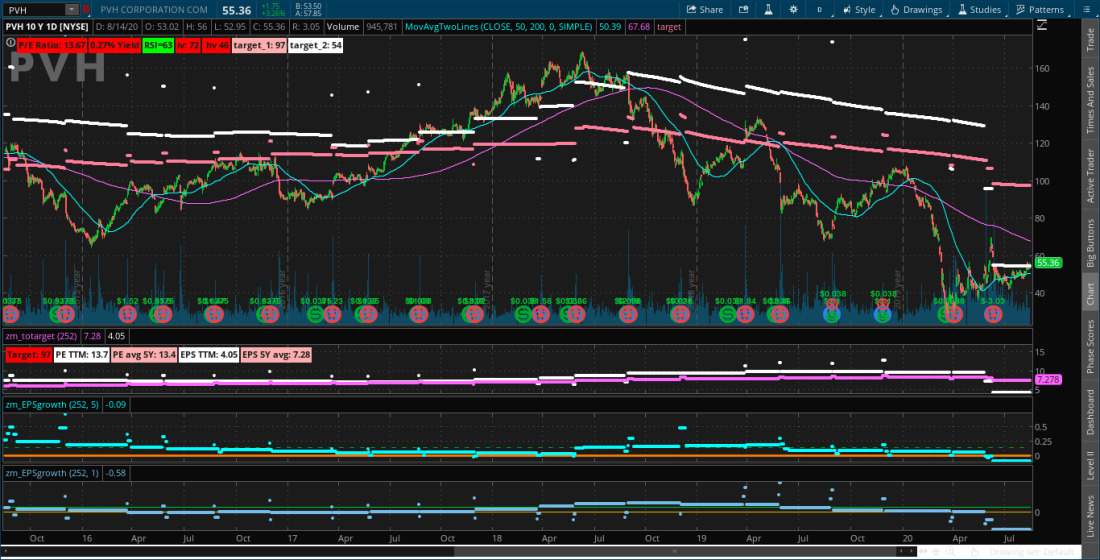Click the info icon beside P/E Ratio label
This screenshot has width=1100, height=560.
tap(10, 44)
